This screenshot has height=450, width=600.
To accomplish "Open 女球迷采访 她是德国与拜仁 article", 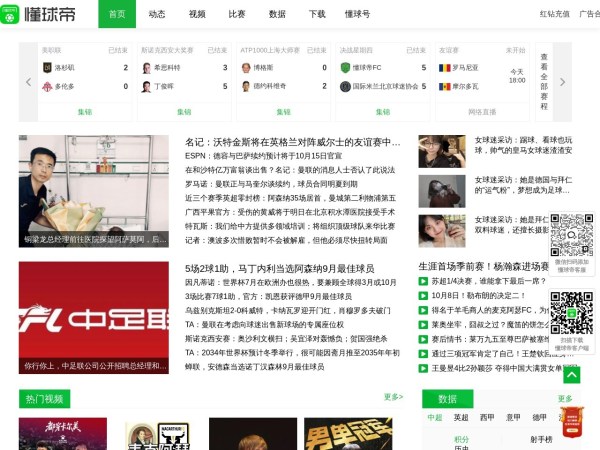I will click(x=523, y=185).
